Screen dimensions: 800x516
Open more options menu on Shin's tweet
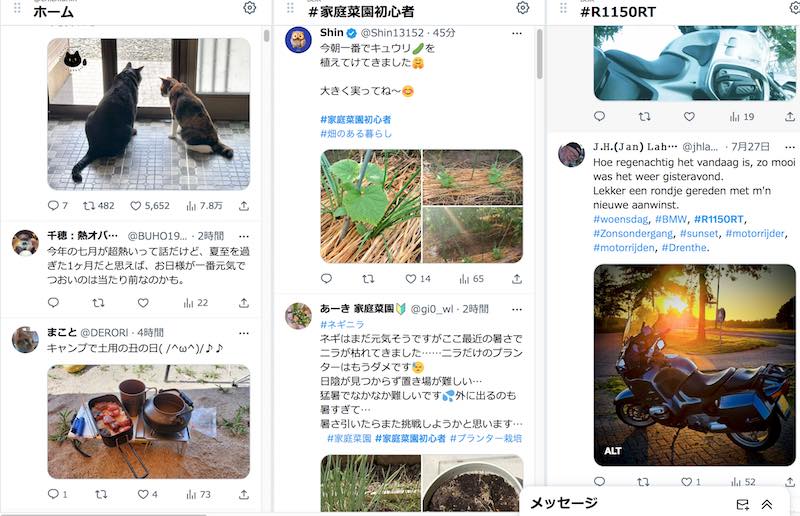pos(517,33)
